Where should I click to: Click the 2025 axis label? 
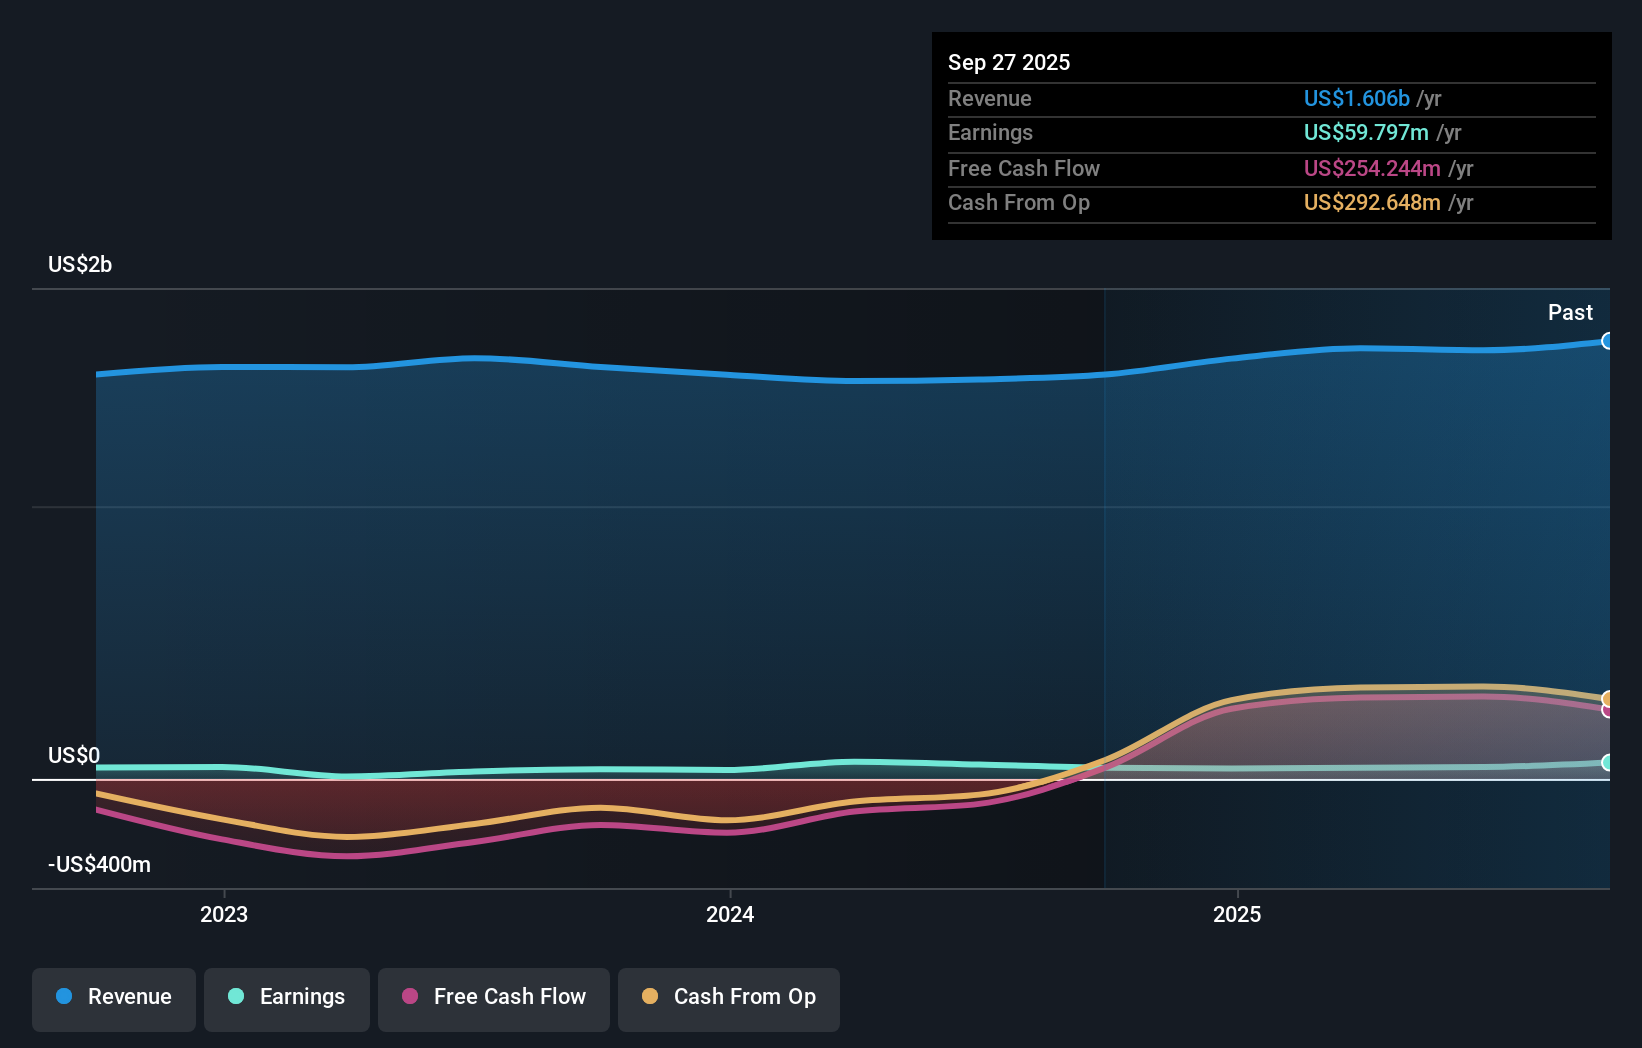click(1236, 913)
